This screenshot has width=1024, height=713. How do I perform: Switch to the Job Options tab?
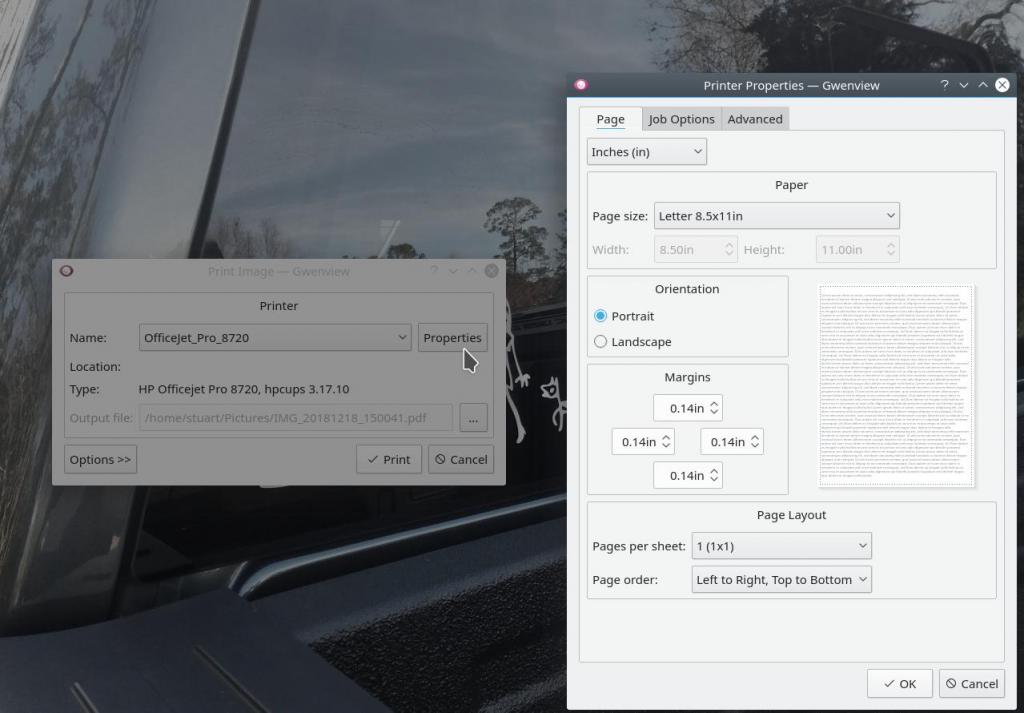click(x=681, y=119)
